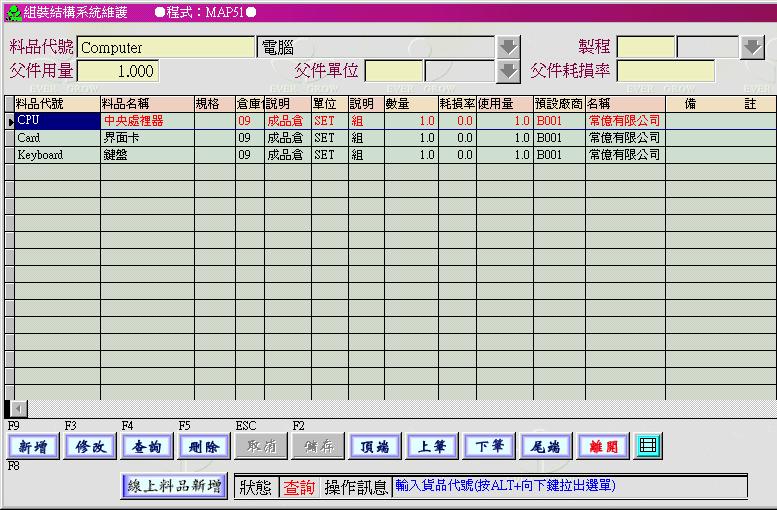Click the 新增 button
This screenshot has width=777, height=510.
click(x=32, y=447)
